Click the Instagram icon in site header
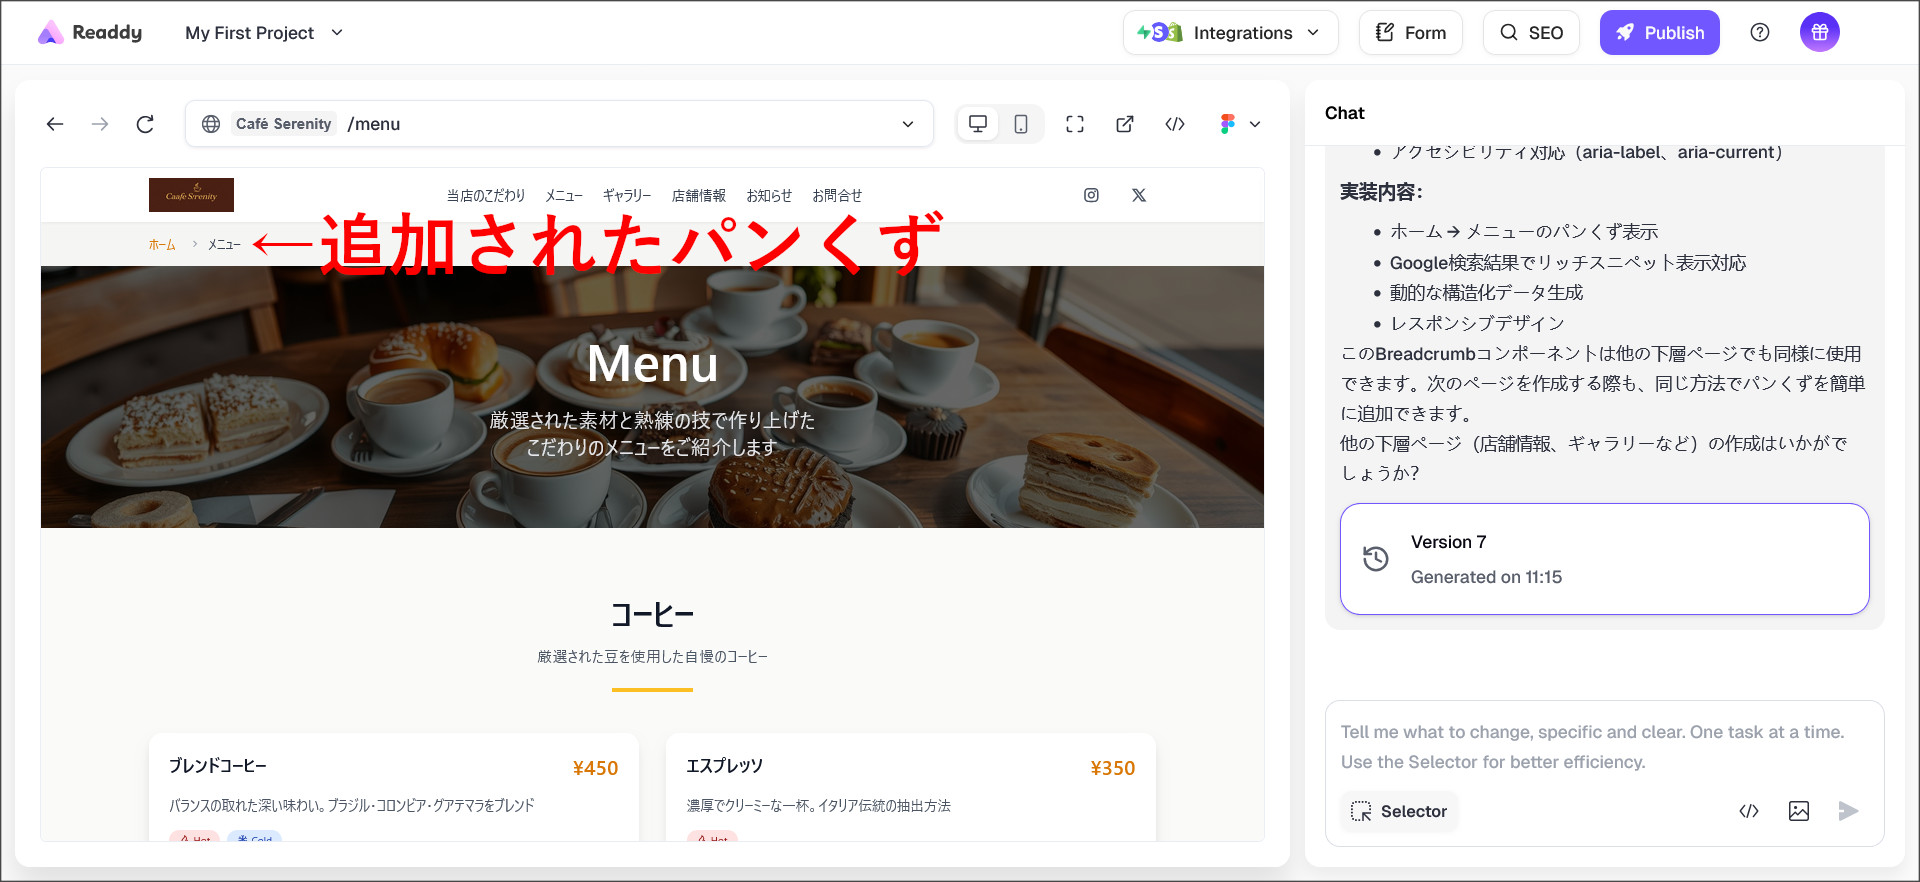The width and height of the screenshot is (1920, 882). click(x=1091, y=195)
